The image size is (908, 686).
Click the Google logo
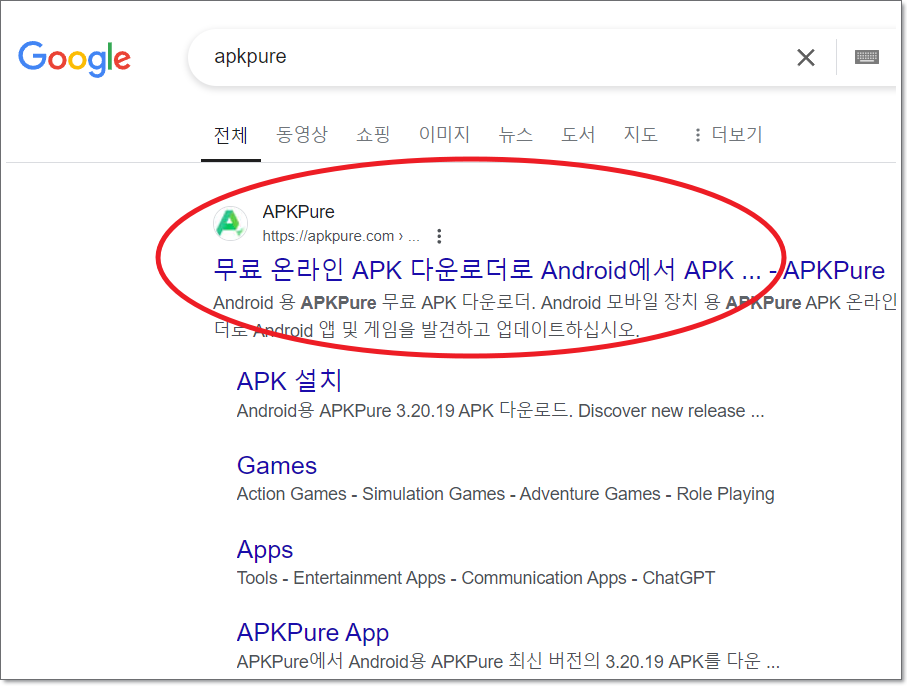74,58
